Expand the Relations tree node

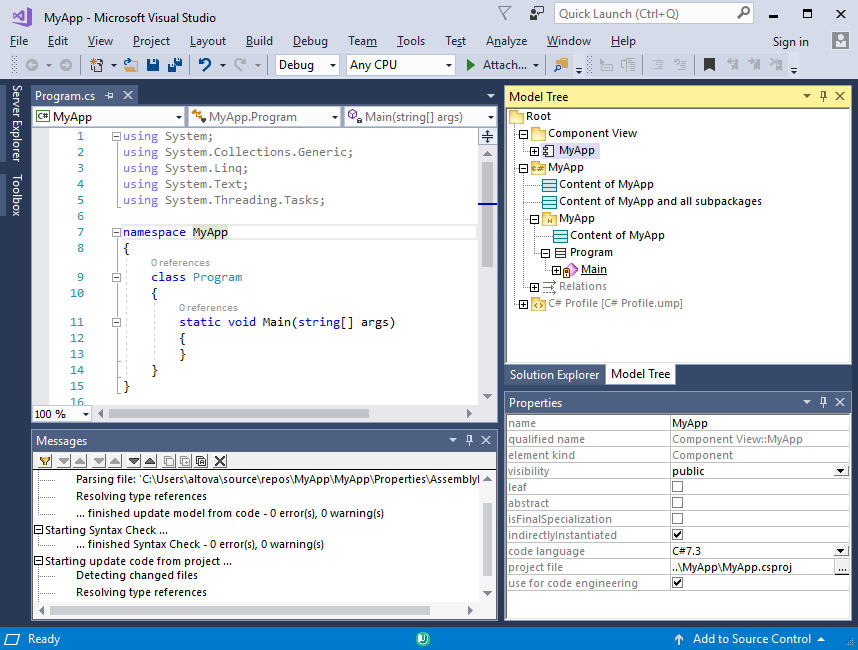pos(534,287)
